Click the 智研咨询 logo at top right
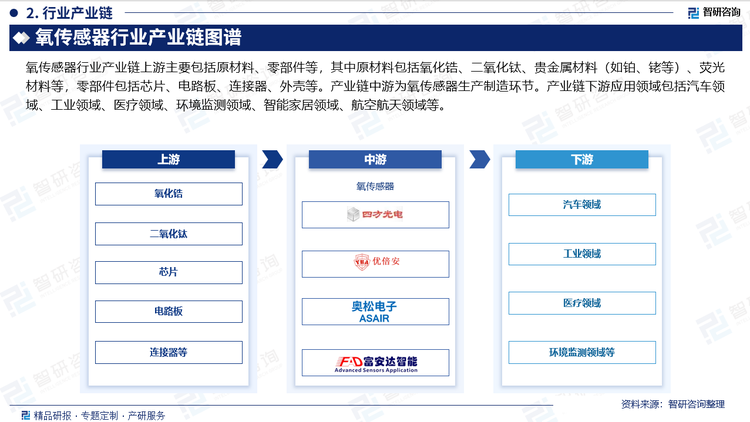Screen dimensions: 750x422 tap(714, 12)
